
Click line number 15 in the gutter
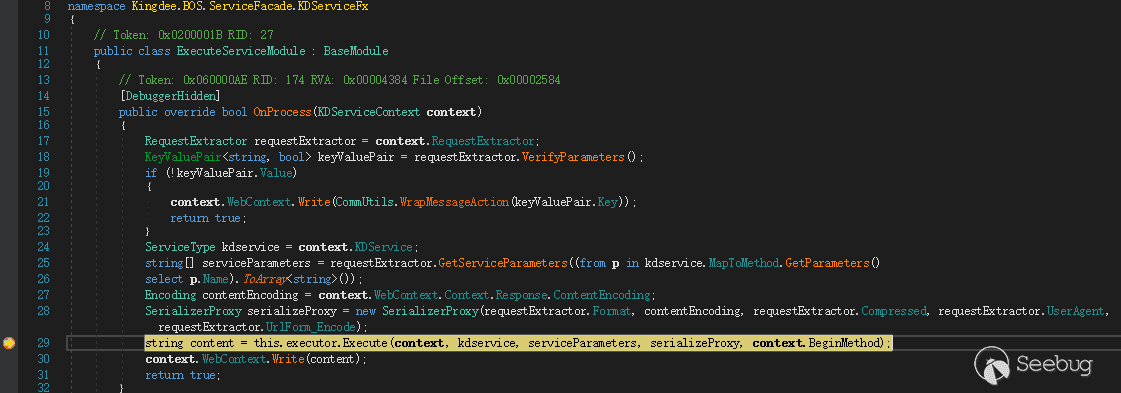point(44,112)
